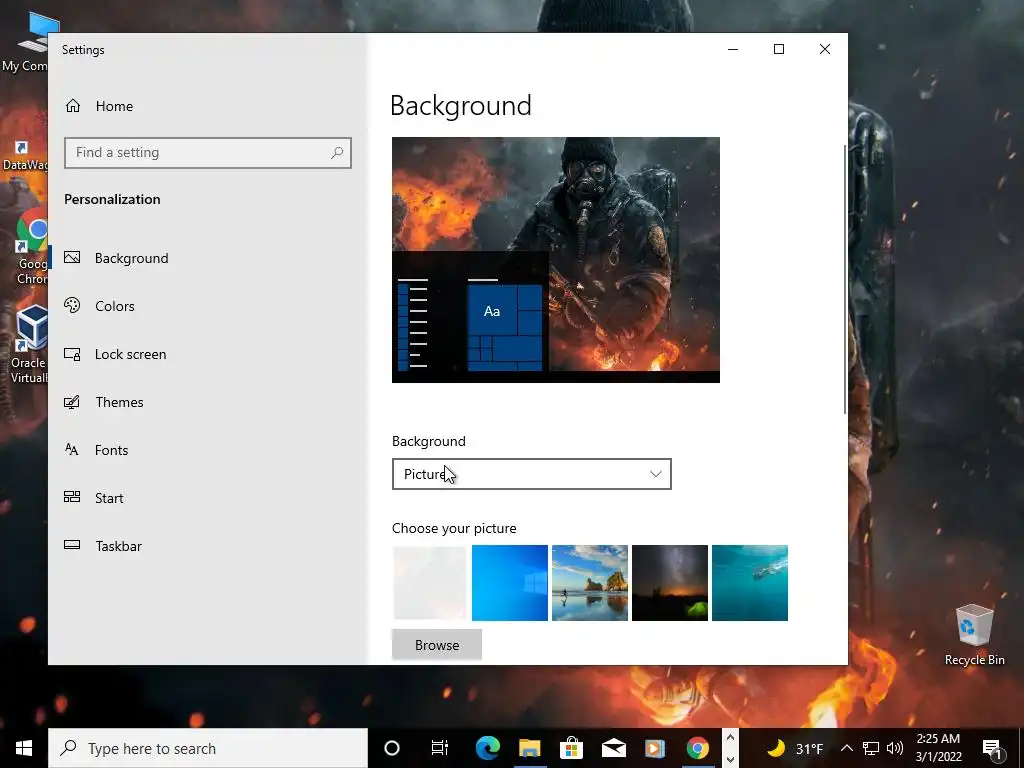The image size is (1024, 768).
Task: Open Microsoft Store from taskbar
Action: pos(571,748)
